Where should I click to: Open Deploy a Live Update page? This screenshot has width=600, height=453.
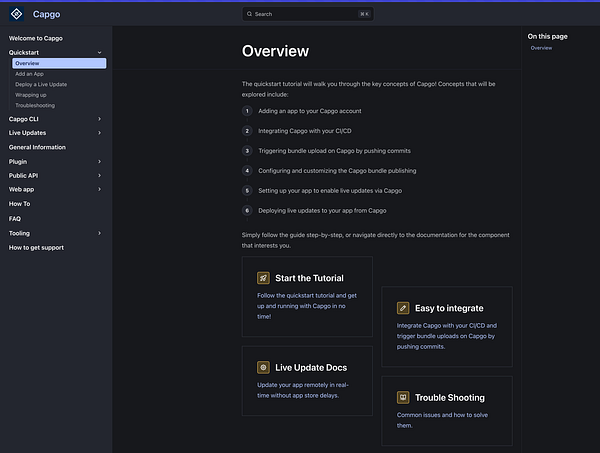(x=41, y=84)
